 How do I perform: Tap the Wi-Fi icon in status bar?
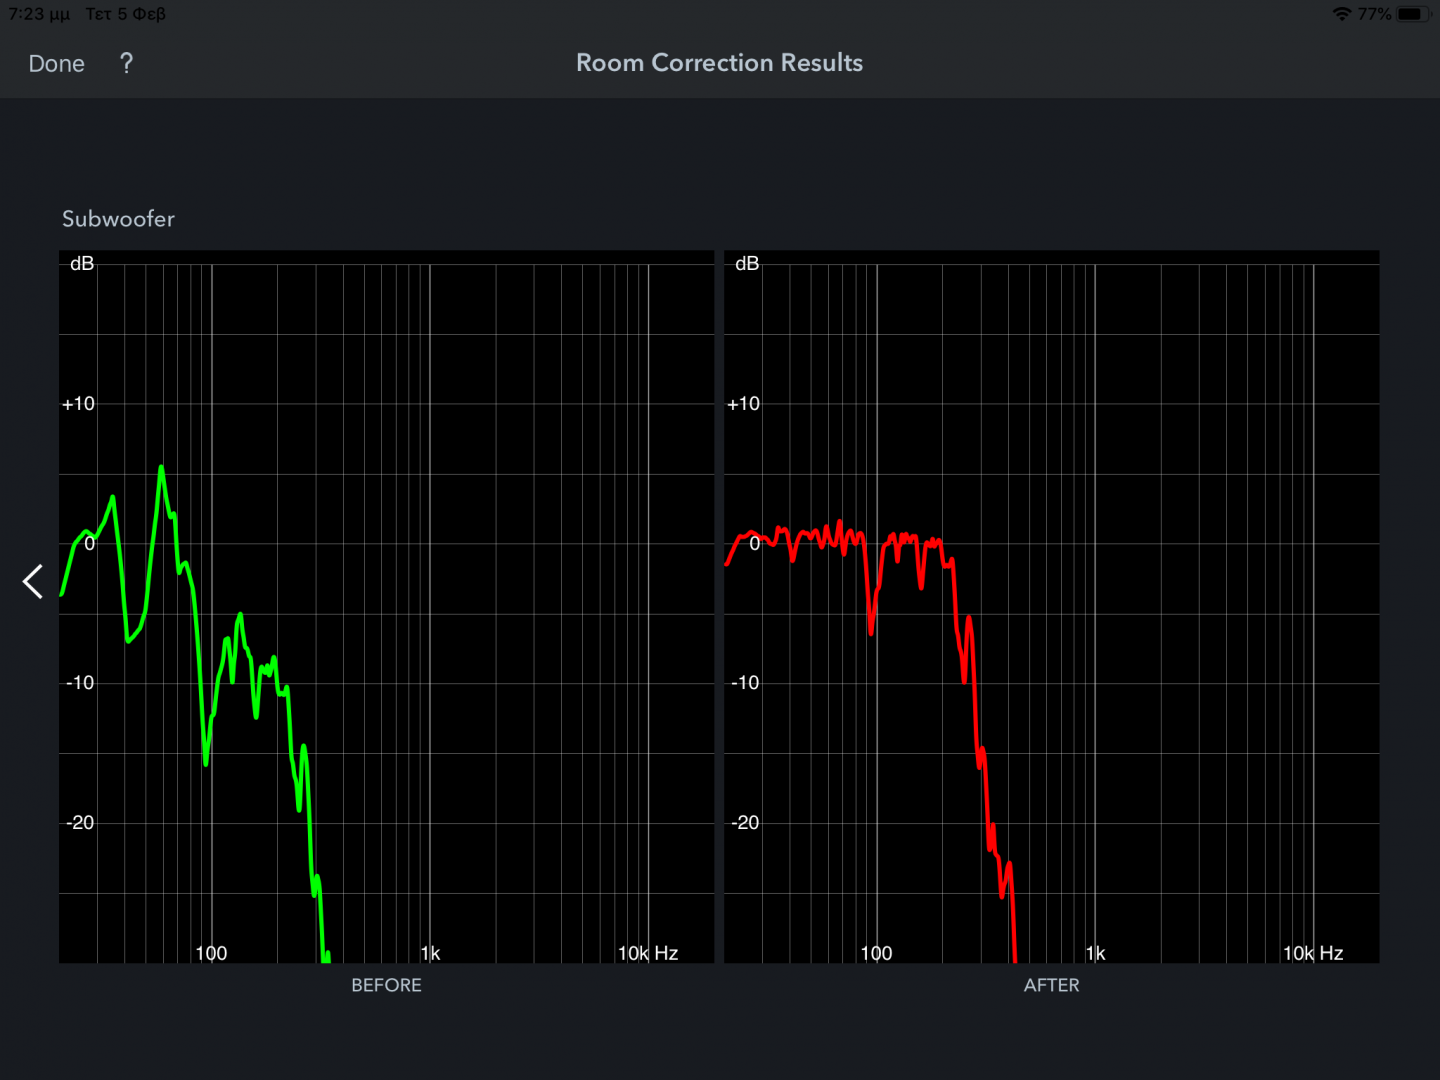pos(1341,14)
